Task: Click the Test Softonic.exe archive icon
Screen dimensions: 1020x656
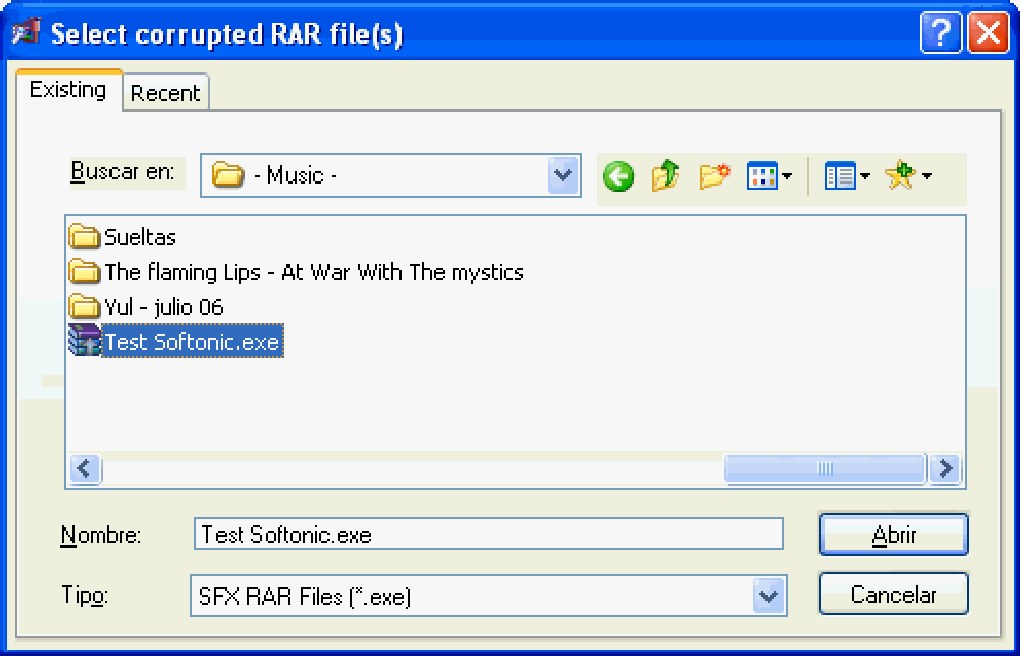Action: [x=84, y=340]
